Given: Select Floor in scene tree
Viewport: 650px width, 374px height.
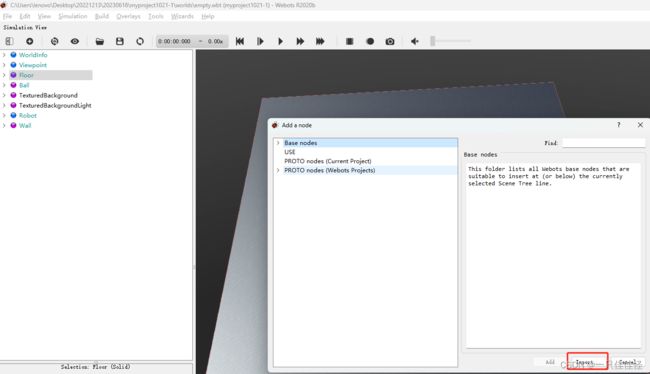Looking at the screenshot, I should pos(26,75).
